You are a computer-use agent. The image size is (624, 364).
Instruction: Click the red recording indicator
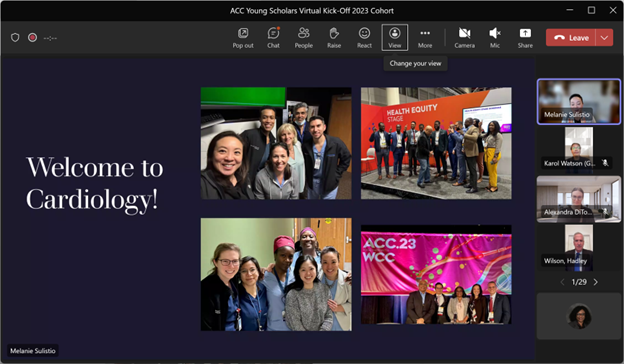33,38
